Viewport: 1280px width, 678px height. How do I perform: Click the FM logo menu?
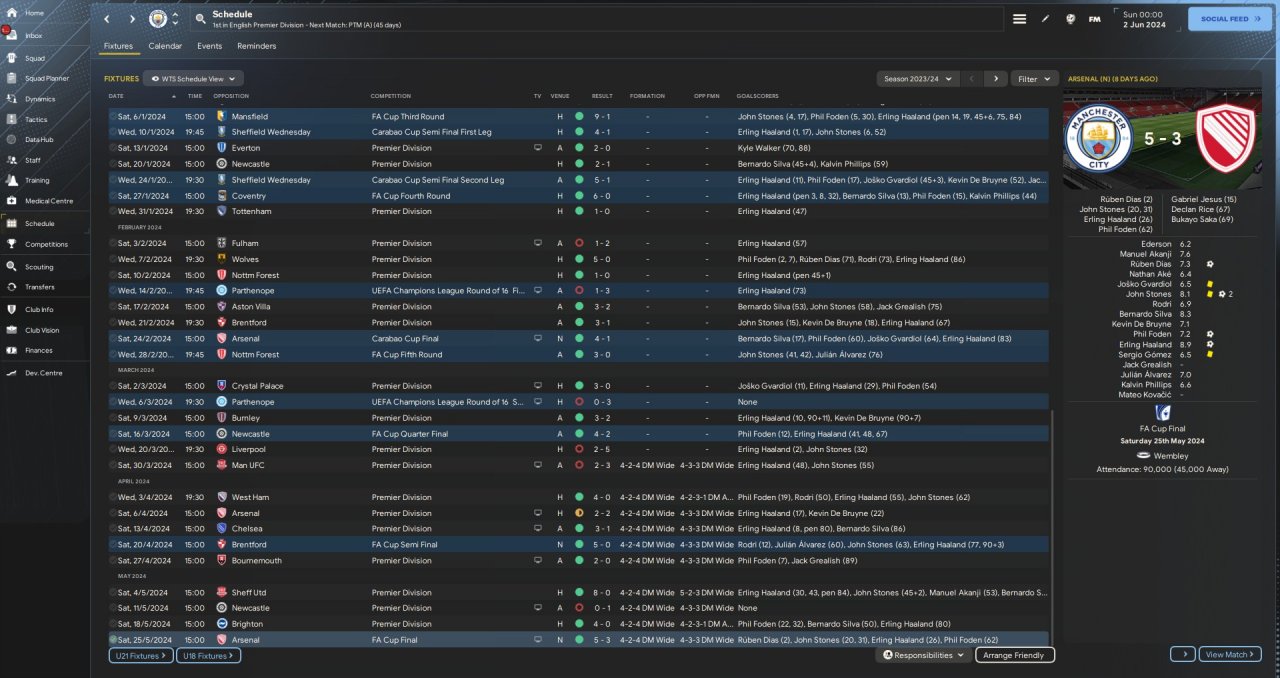(1094, 19)
